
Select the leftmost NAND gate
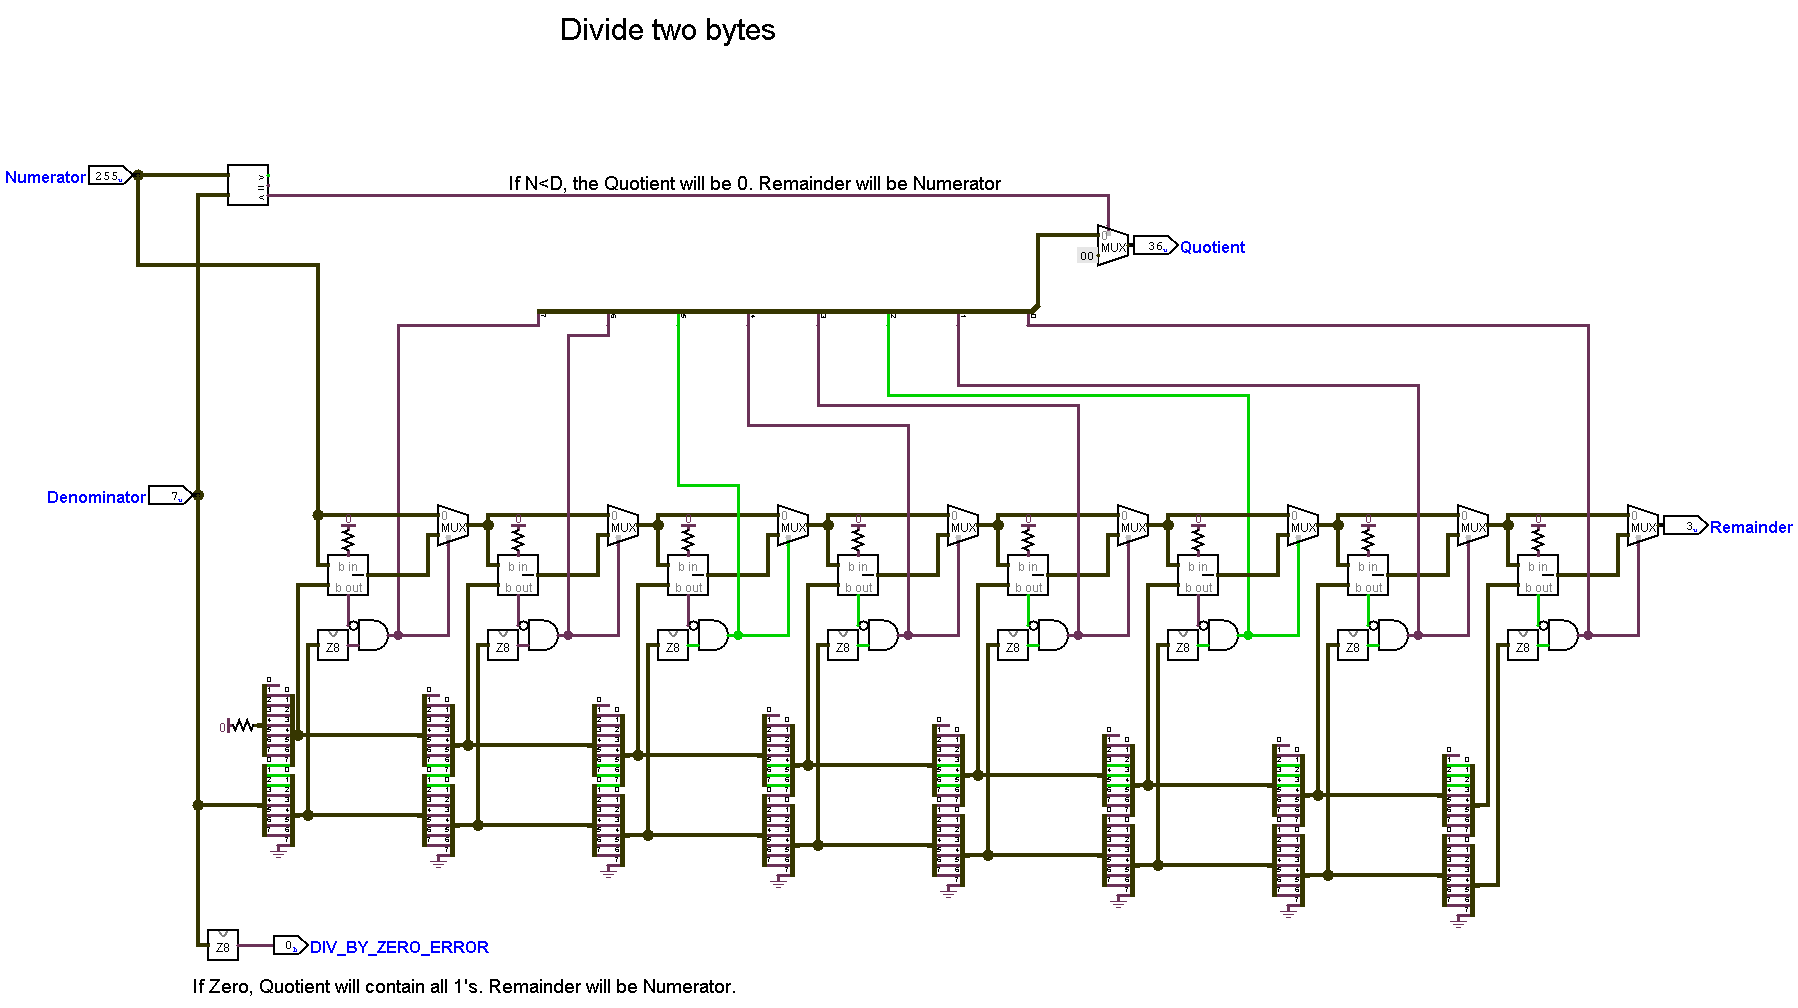pyautogui.click(x=373, y=634)
